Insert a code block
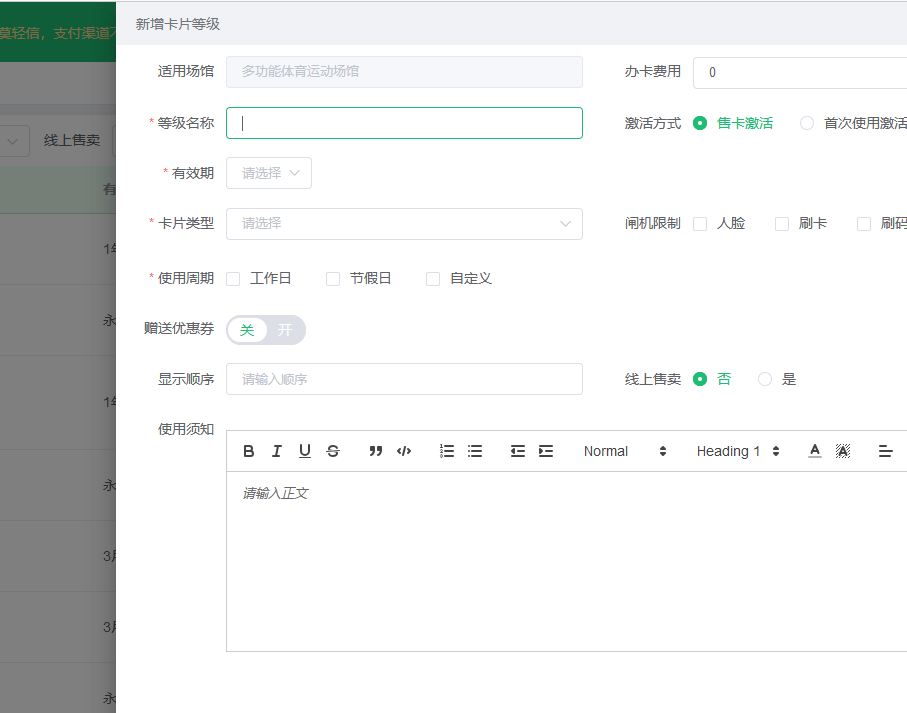 pyautogui.click(x=404, y=451)
